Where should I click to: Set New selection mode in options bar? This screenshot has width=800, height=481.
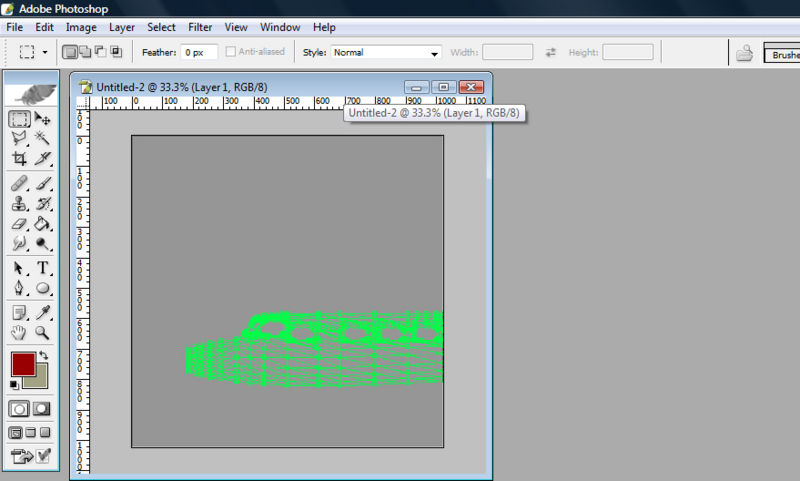click(x=70, y=52)
